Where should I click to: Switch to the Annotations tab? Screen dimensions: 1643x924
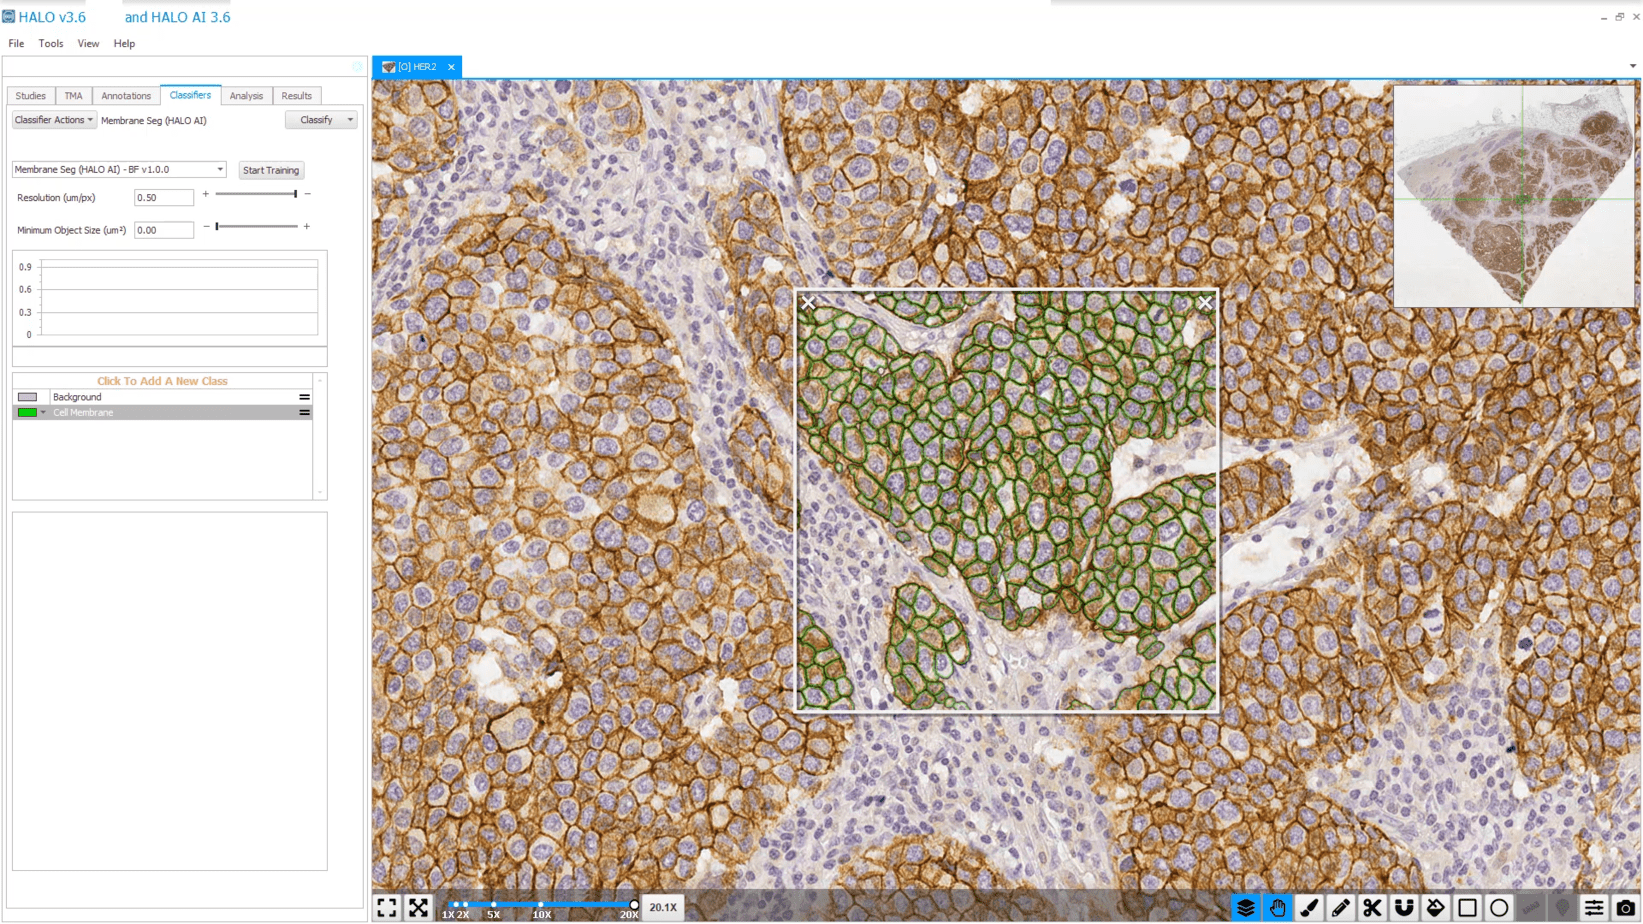pos(126,96)
